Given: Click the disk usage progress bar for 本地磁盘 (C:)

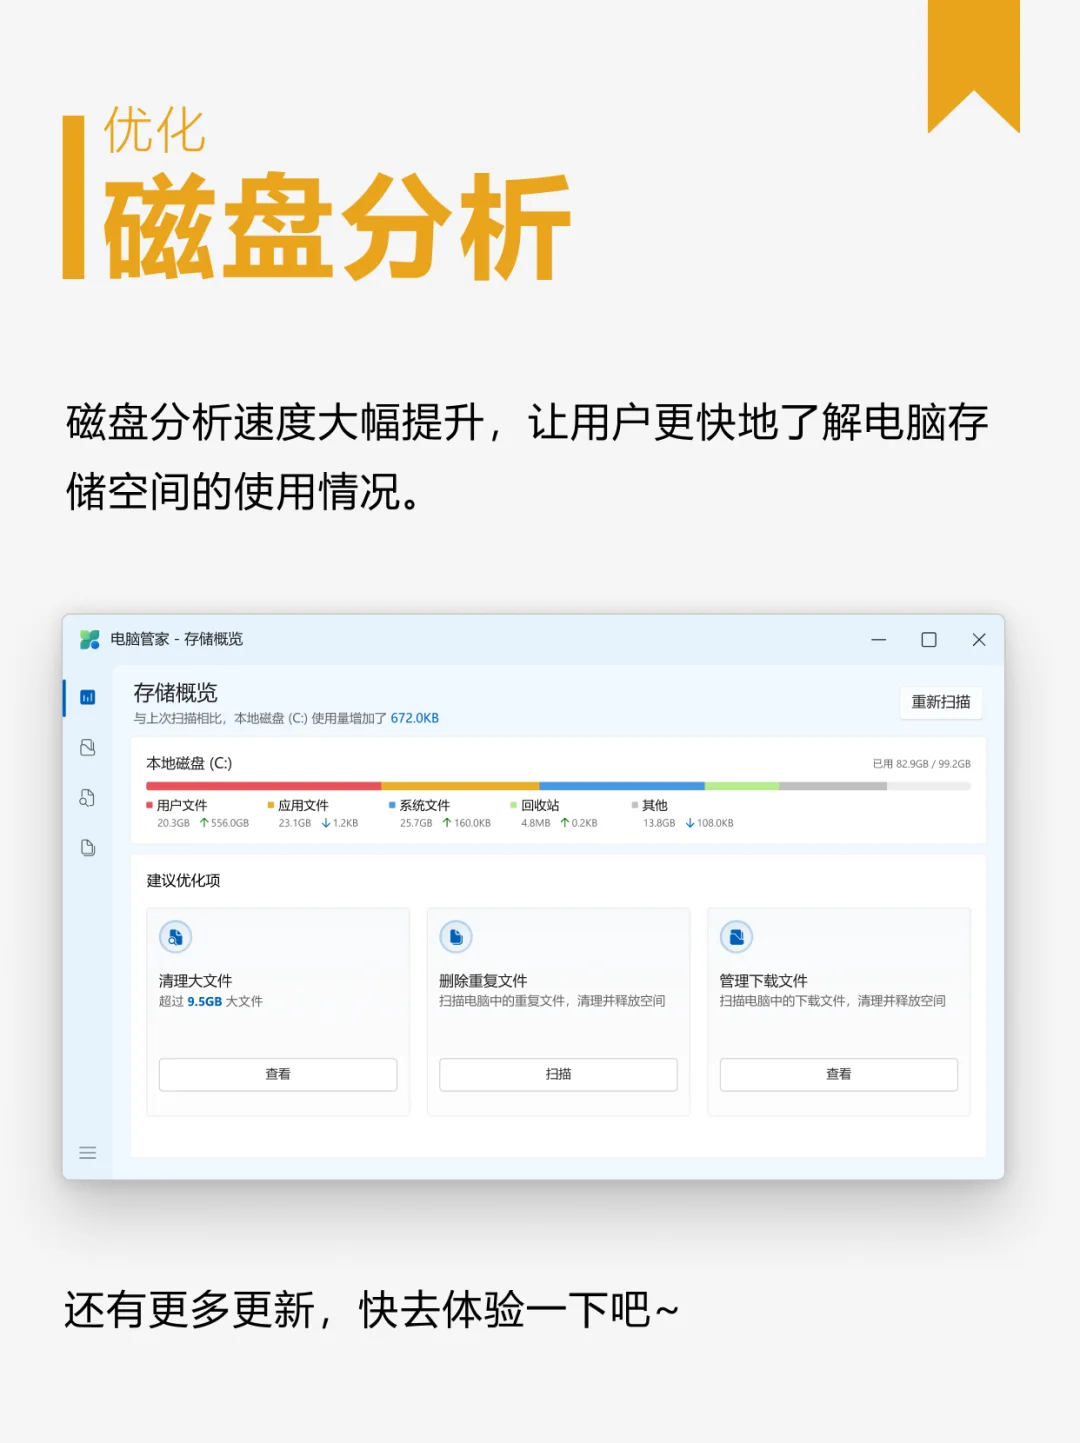Looking at the screenshot, I should click(x=556, y=784).
